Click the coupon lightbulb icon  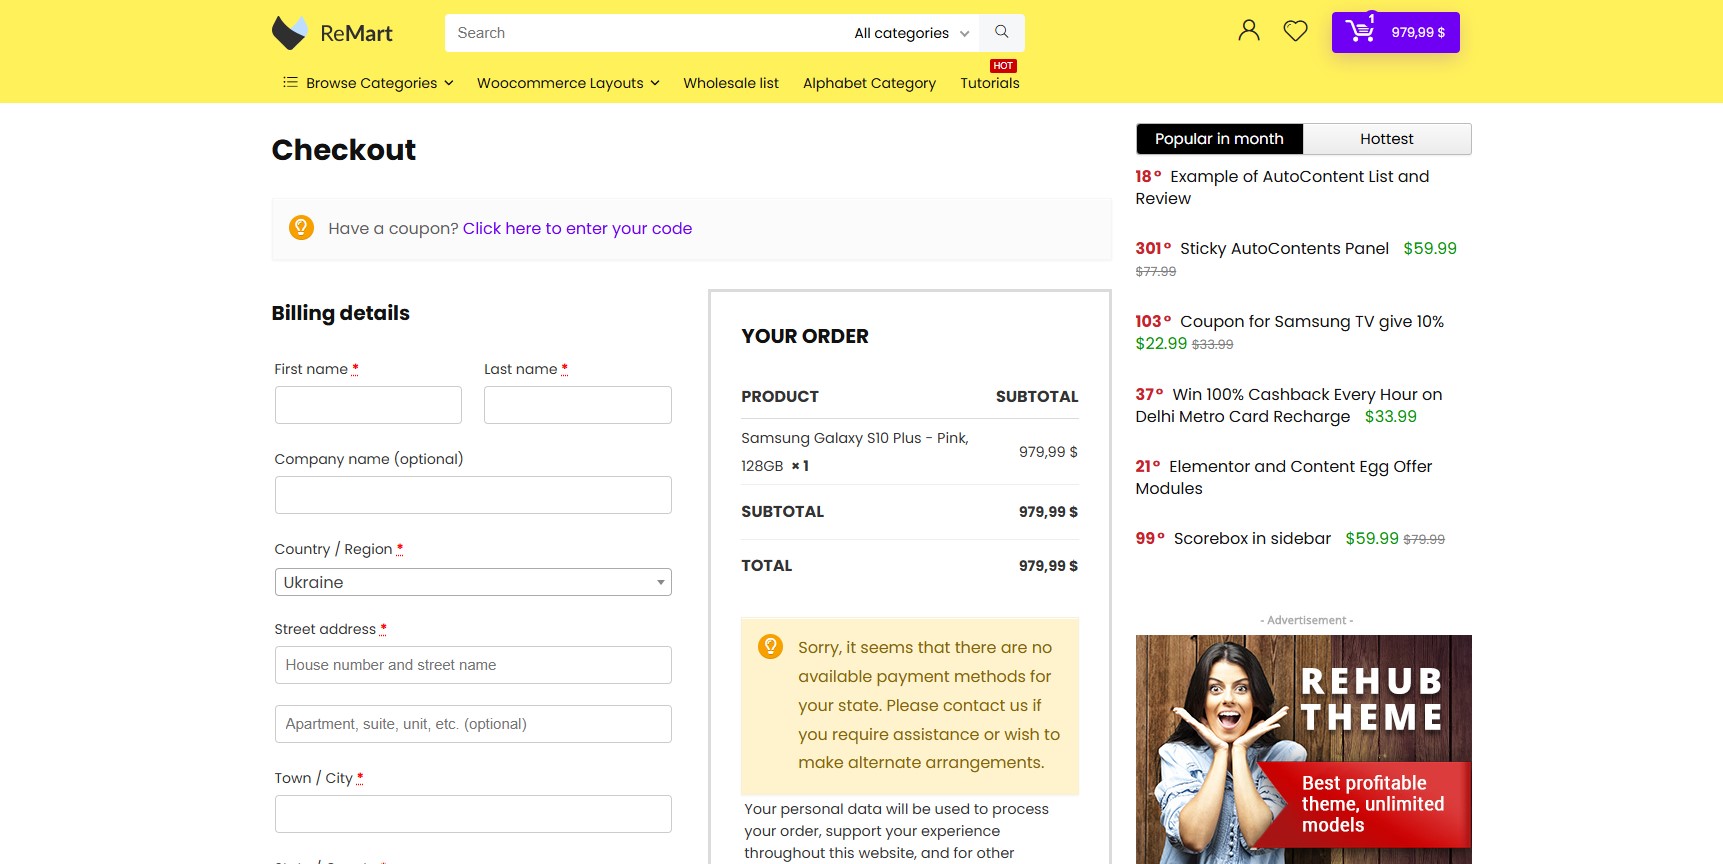[301, 228]
